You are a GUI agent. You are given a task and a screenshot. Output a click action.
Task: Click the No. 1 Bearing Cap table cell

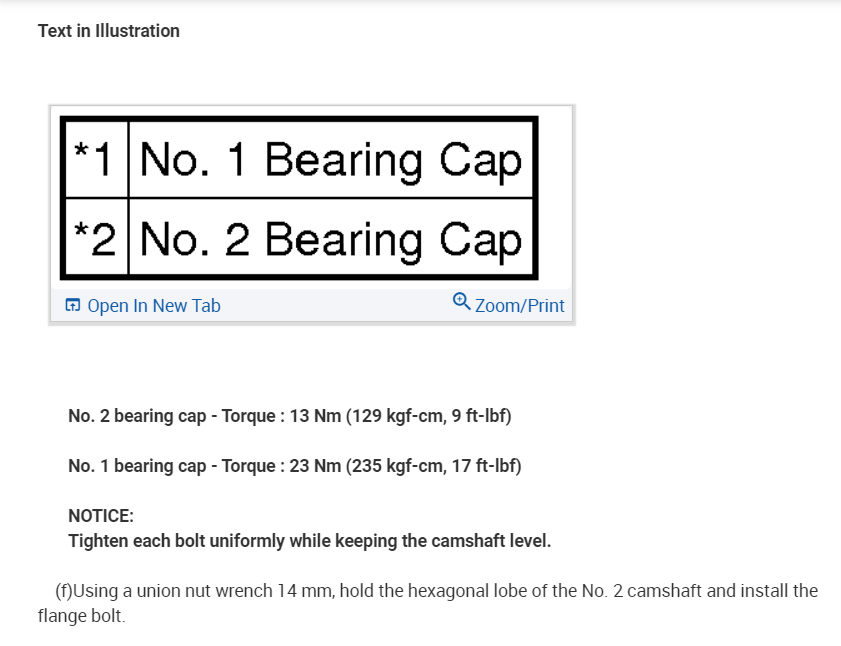point(331,160)
